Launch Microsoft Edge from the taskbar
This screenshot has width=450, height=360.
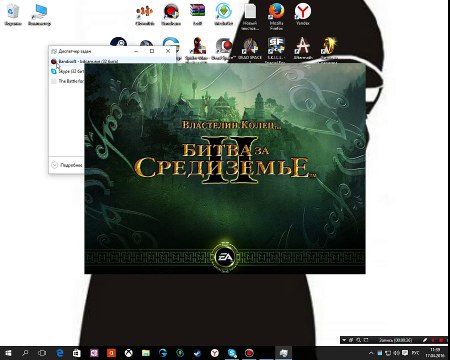pos(60,353)
